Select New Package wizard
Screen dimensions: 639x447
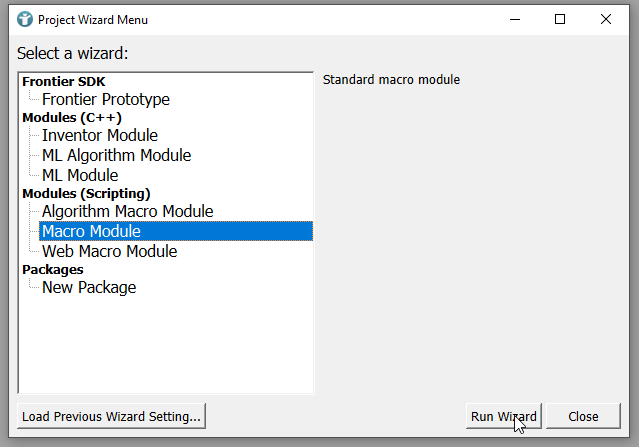click(x=89, y=287)
